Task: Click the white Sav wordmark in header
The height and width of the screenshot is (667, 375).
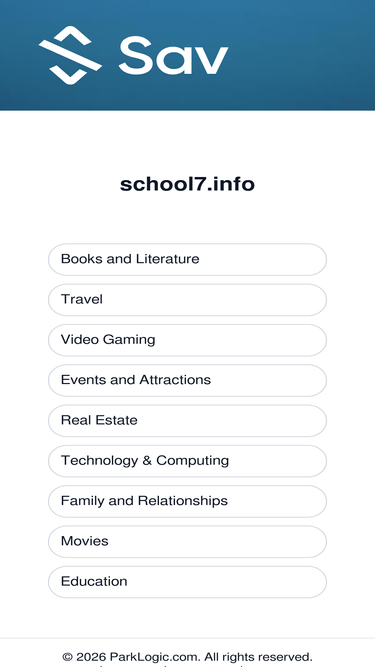Action: (173, 56)
